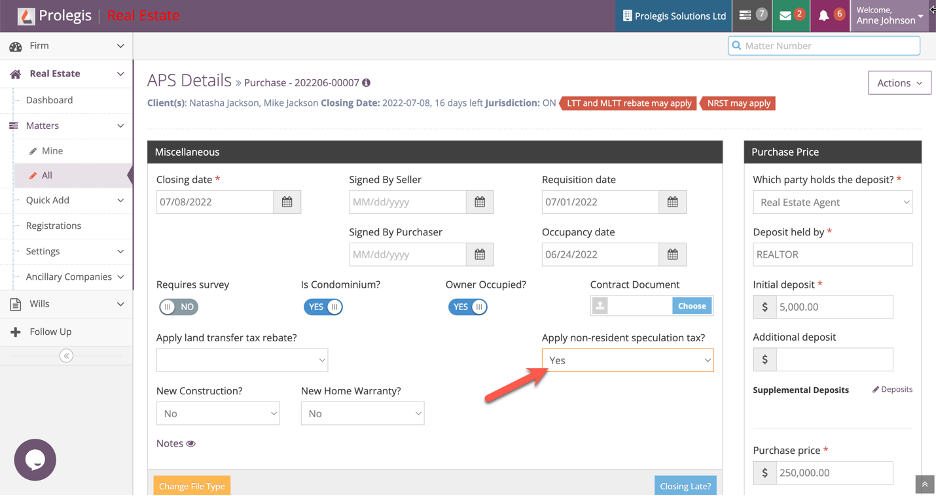Toggle the Is Condominium switch

pos(323,307)
